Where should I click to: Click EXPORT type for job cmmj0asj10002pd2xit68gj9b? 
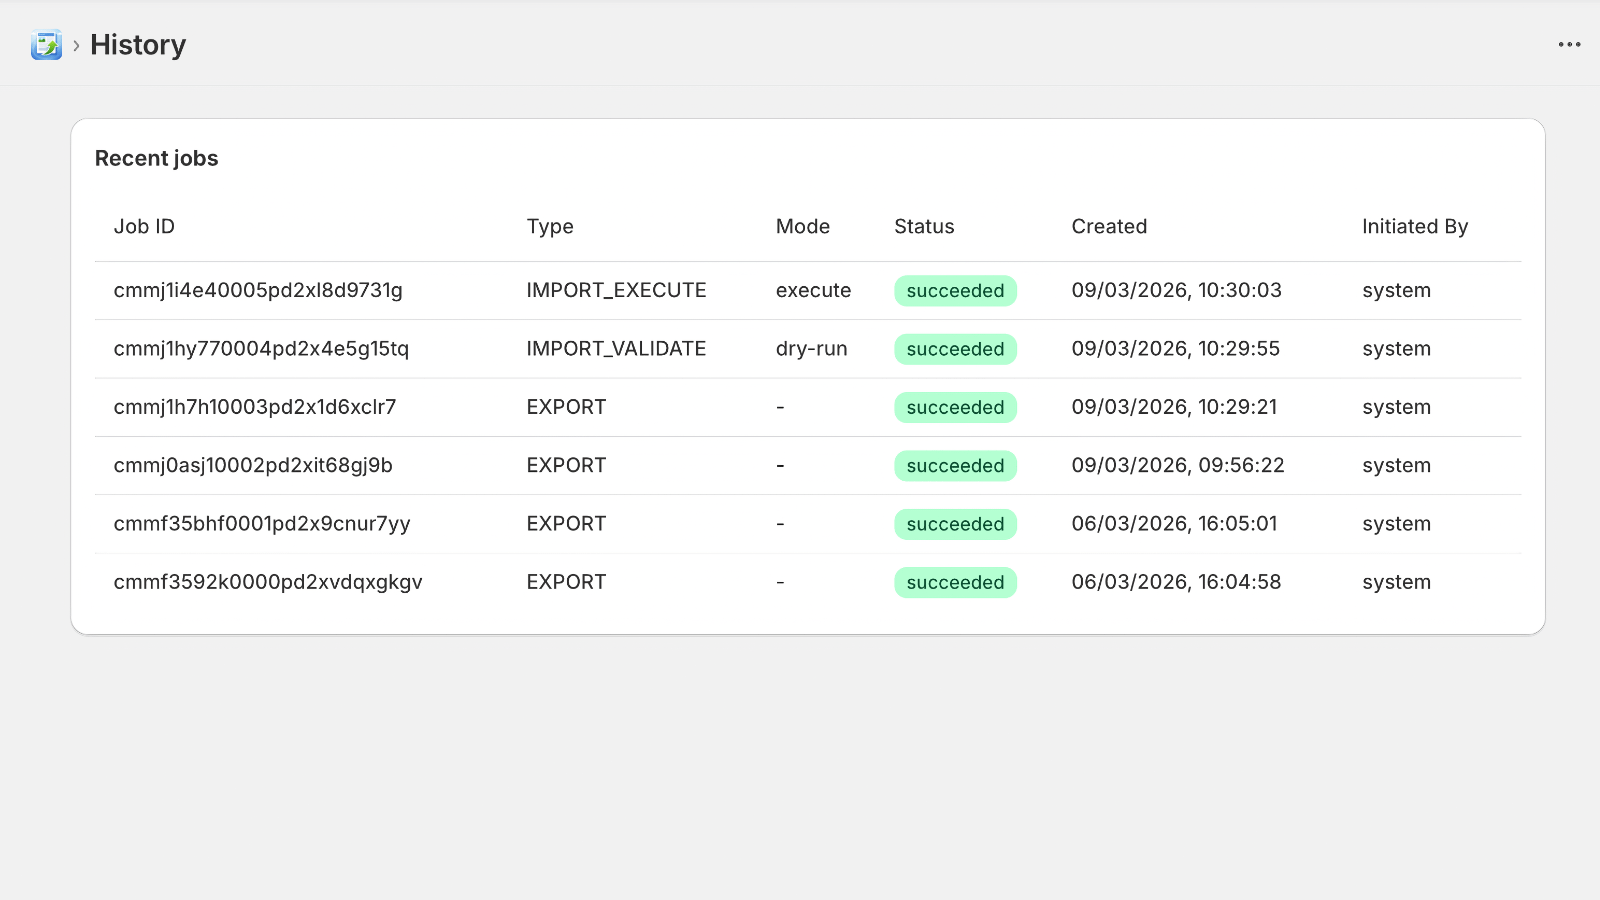566,466
